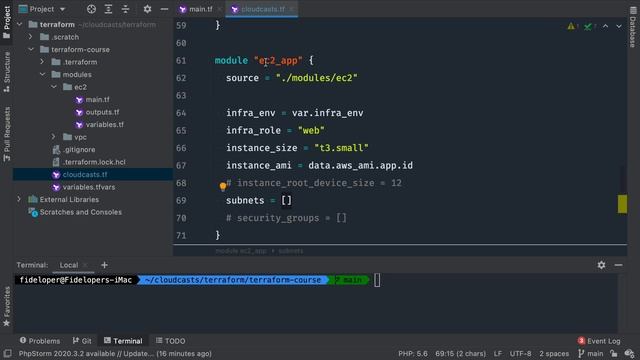Close the main.tf editor tab
The image size is (640, 360).
click(x=220, y=9)
